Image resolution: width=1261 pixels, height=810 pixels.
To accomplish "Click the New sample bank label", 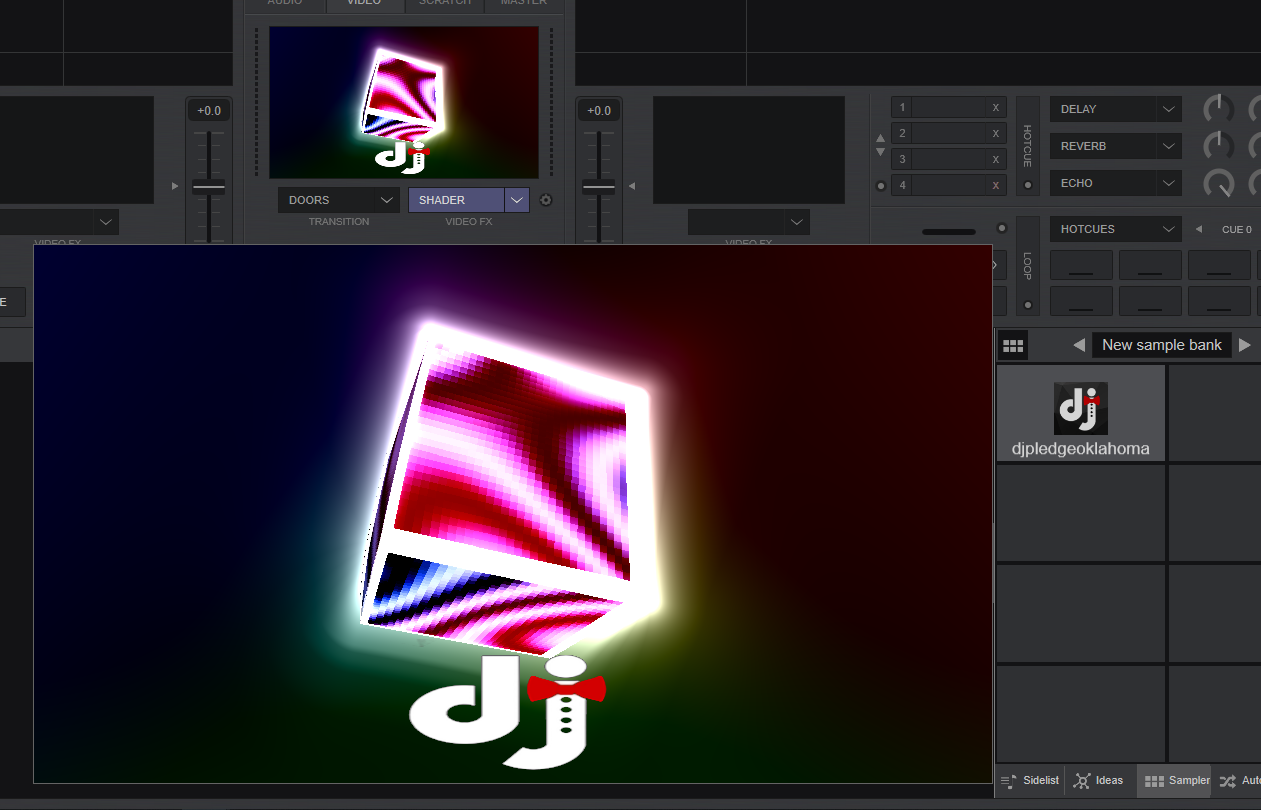I will click(1161, 345).
